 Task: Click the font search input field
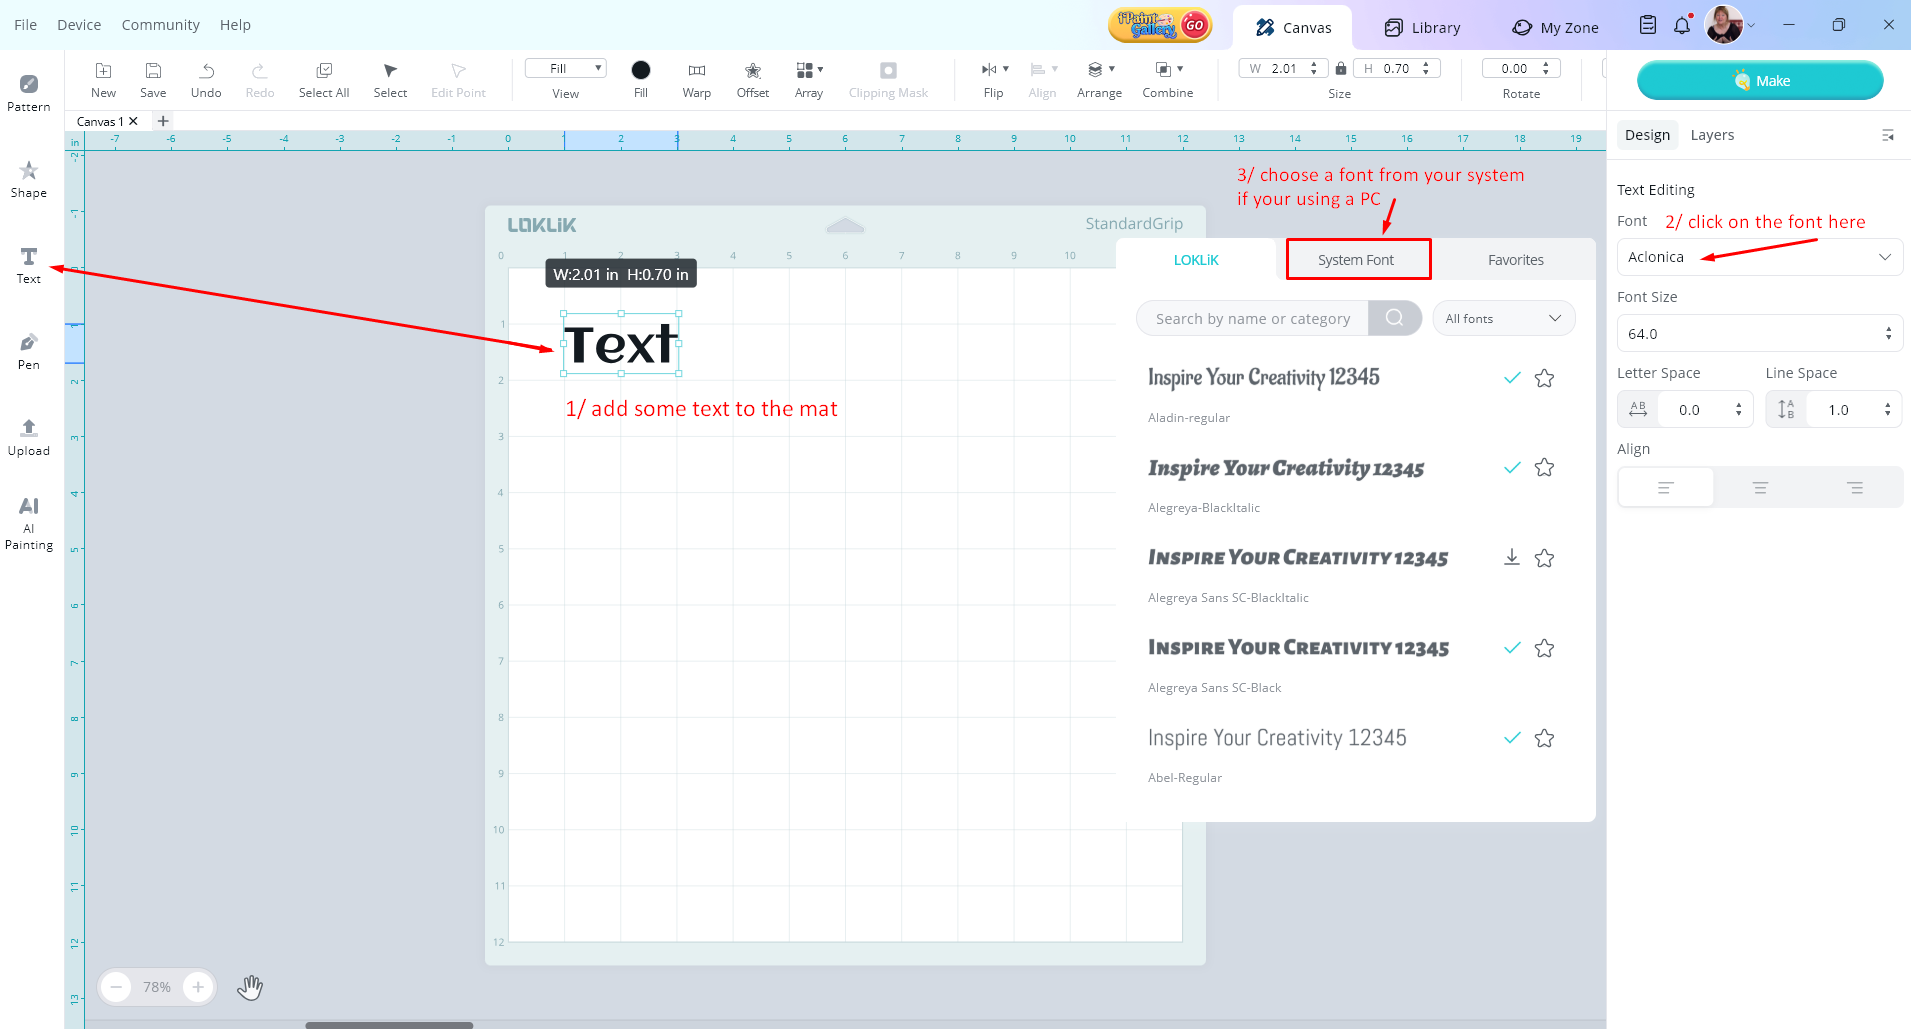point(1252,319)
